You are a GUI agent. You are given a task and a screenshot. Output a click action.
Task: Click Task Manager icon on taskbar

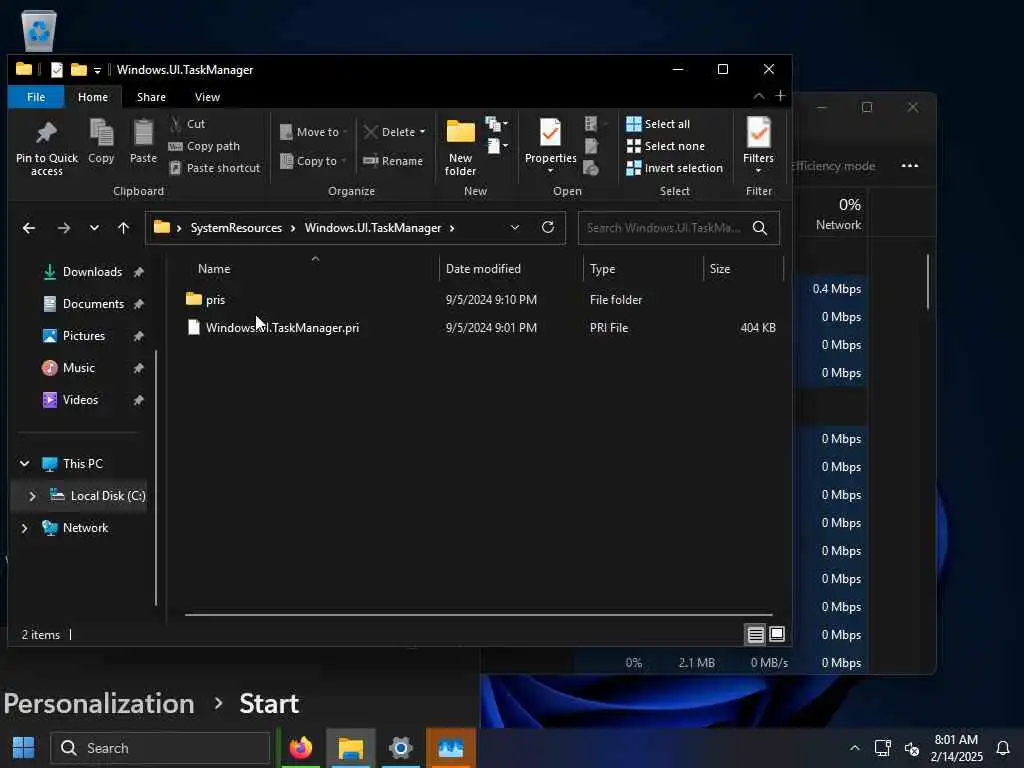[x=451, y=748]
